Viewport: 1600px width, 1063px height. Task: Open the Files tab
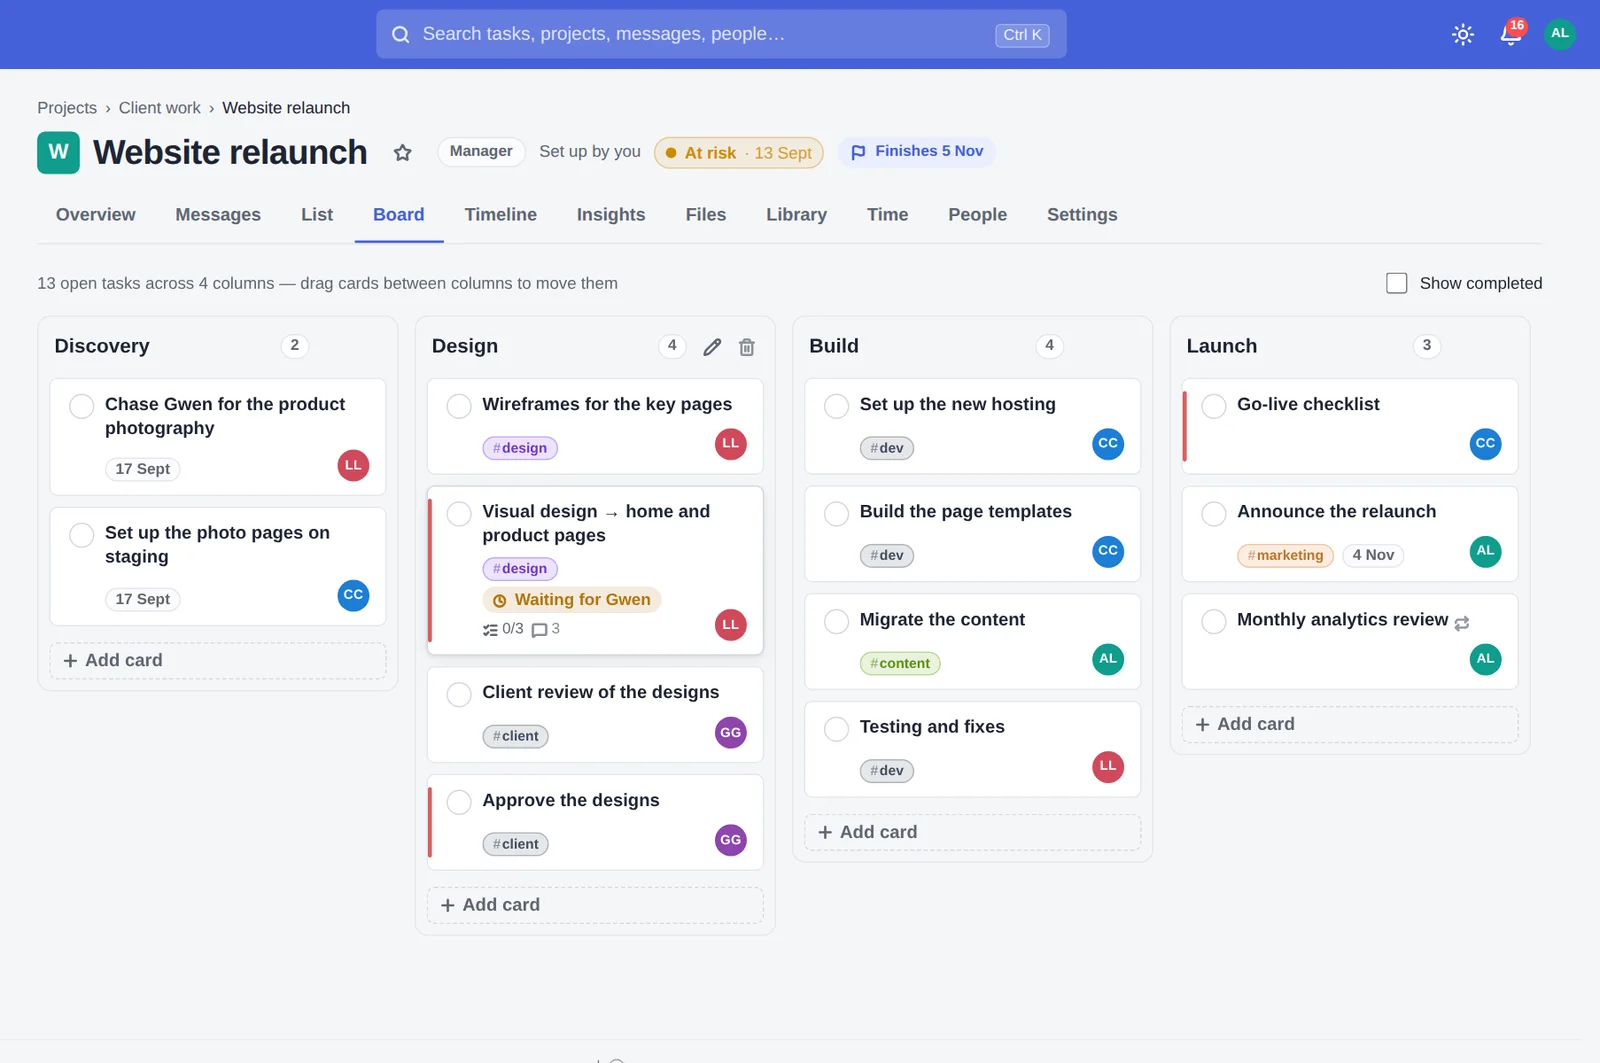tap(706, 215)
